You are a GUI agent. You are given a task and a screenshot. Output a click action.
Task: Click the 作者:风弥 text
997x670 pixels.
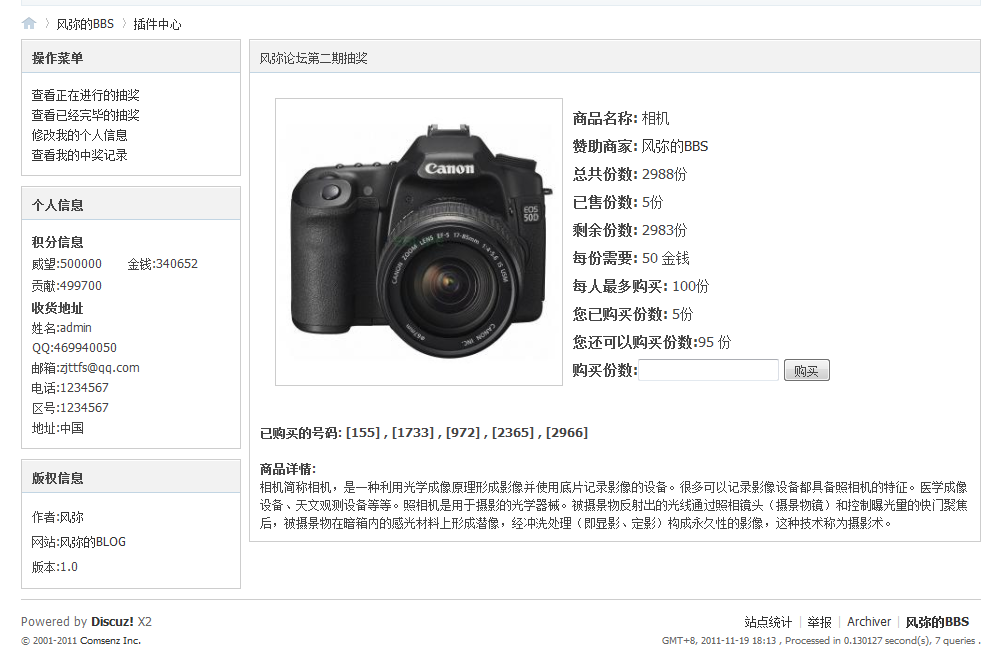[x=58, y=517]
